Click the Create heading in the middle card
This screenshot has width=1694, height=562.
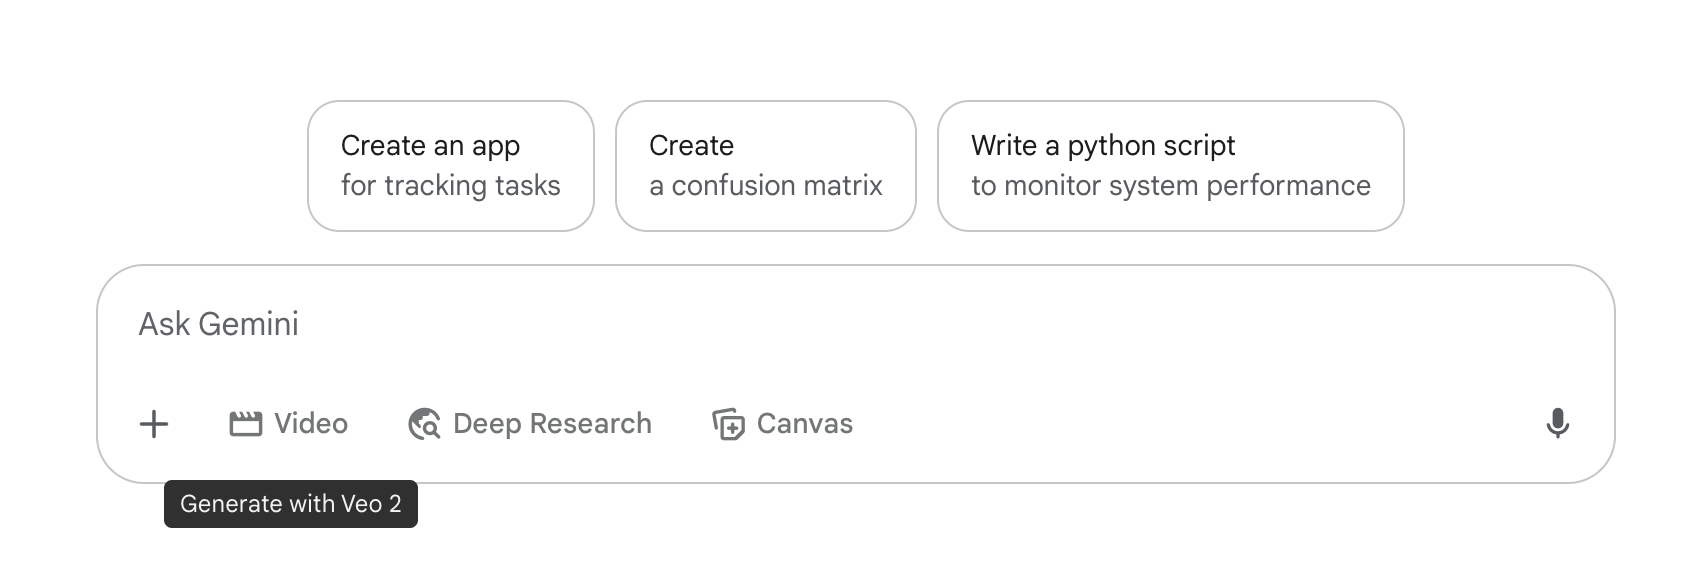(692, 146)
